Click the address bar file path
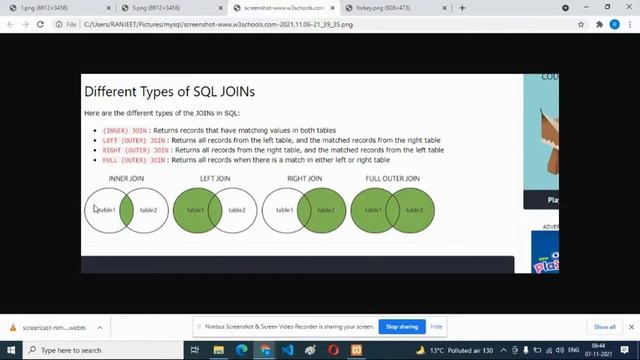The width and height of the screenshot is (640, 360). click(218, 24)
